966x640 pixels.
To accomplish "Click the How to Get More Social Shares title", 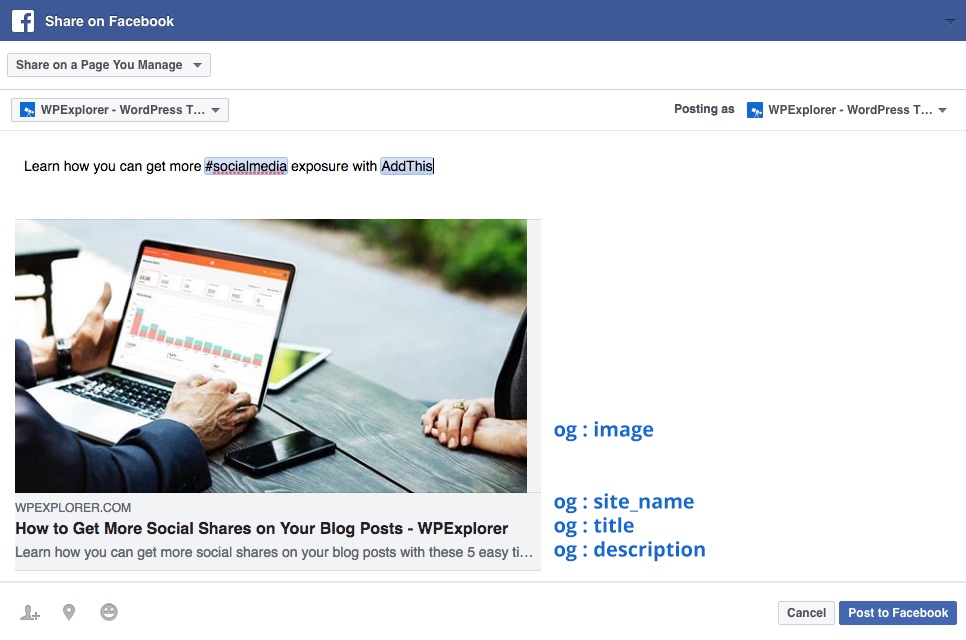I will point(262,529).
